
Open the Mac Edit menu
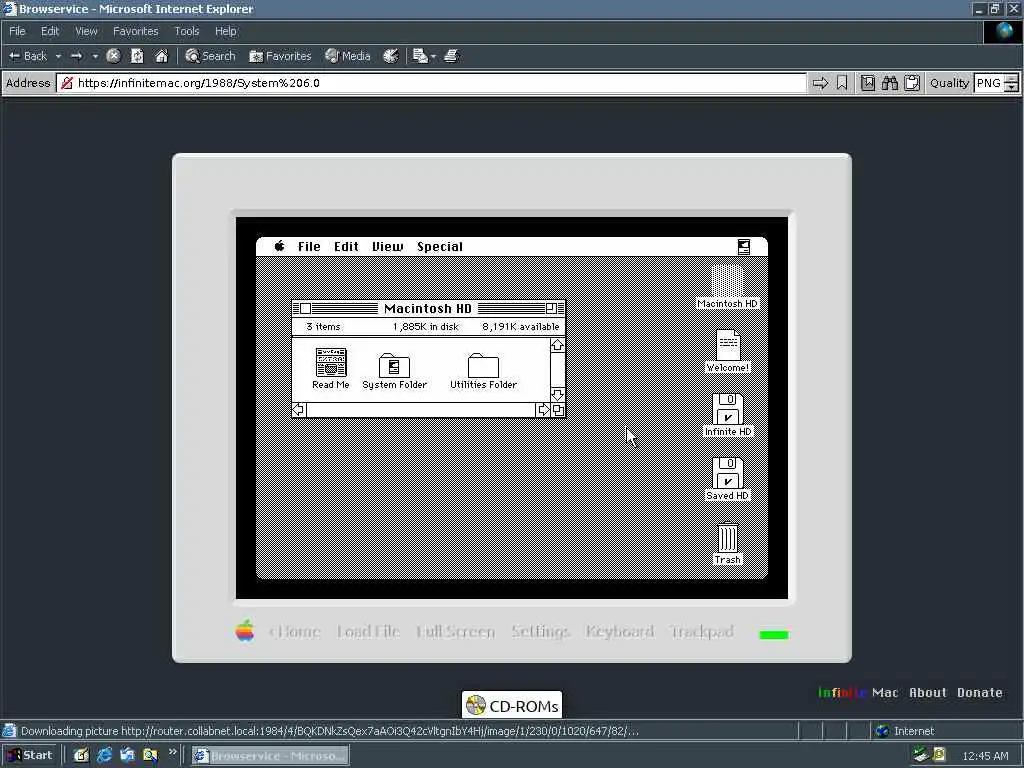coord(346,246)
